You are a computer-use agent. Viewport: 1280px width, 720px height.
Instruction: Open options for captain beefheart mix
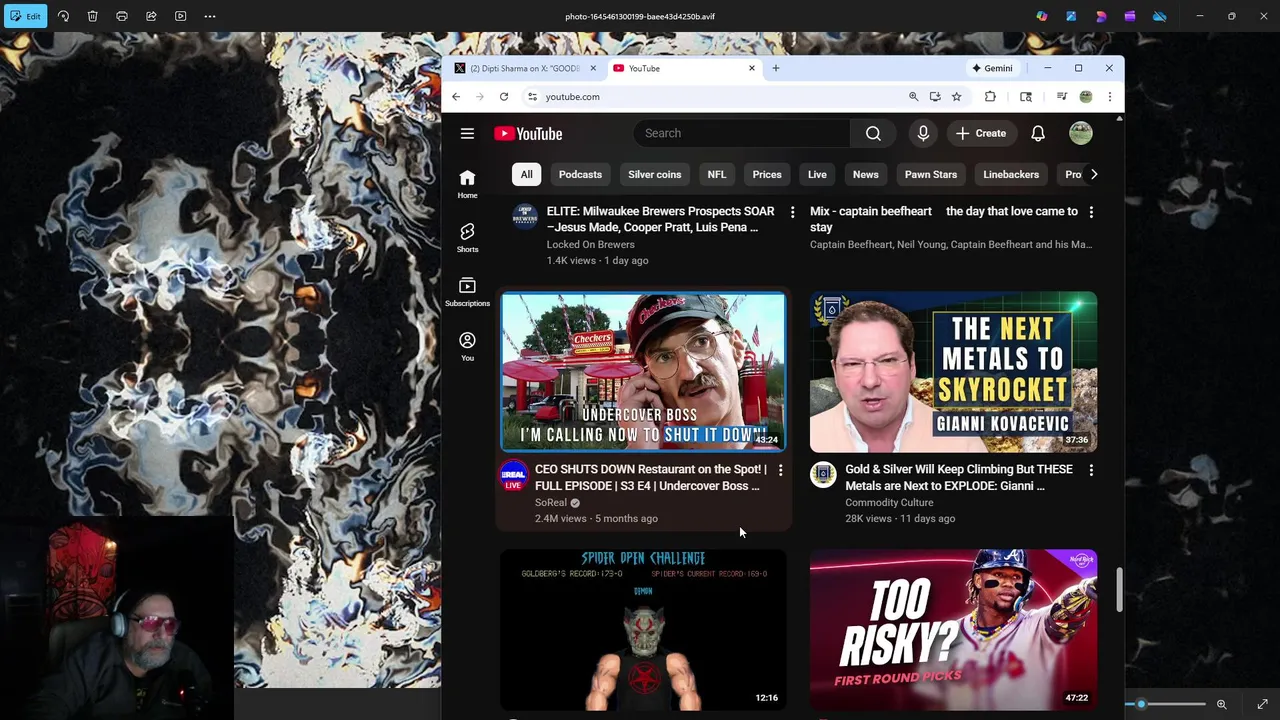pos(1091,212)
